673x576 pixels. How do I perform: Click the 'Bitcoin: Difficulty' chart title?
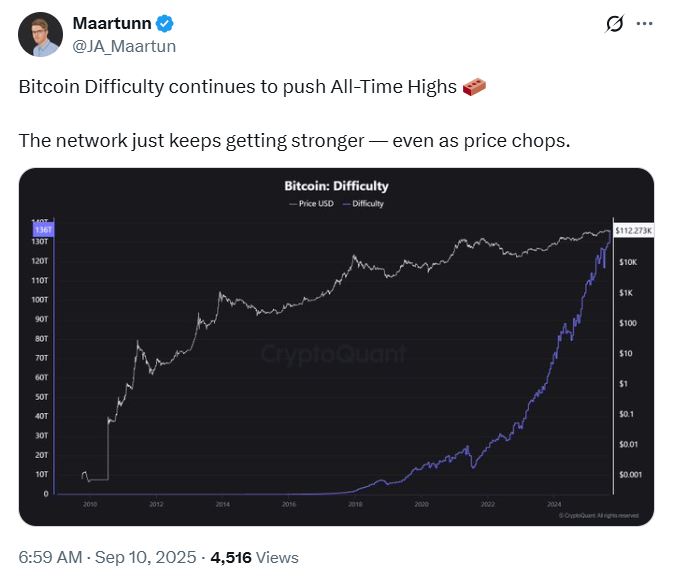[x=335, y=186]
